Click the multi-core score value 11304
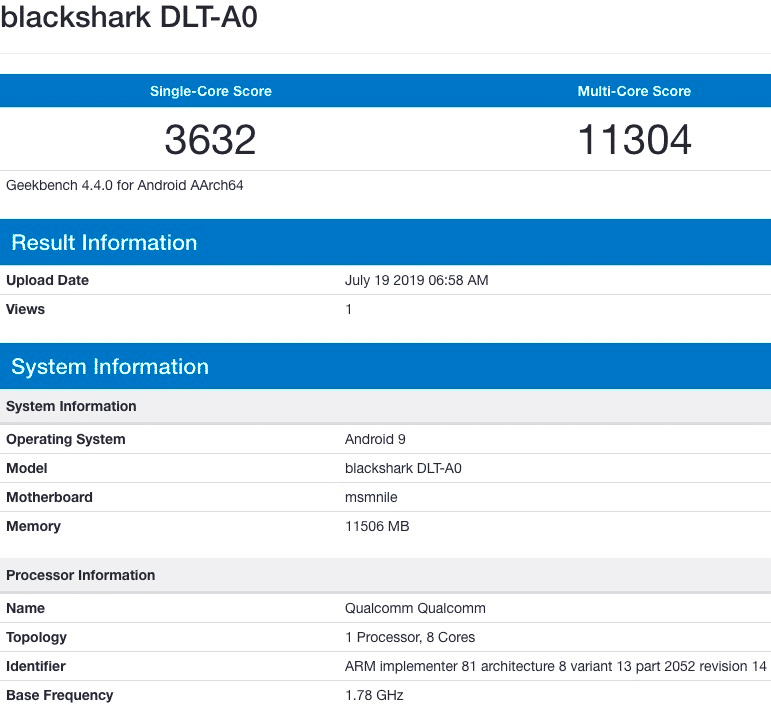Viewport: 771px width, 705px height. 634,140
